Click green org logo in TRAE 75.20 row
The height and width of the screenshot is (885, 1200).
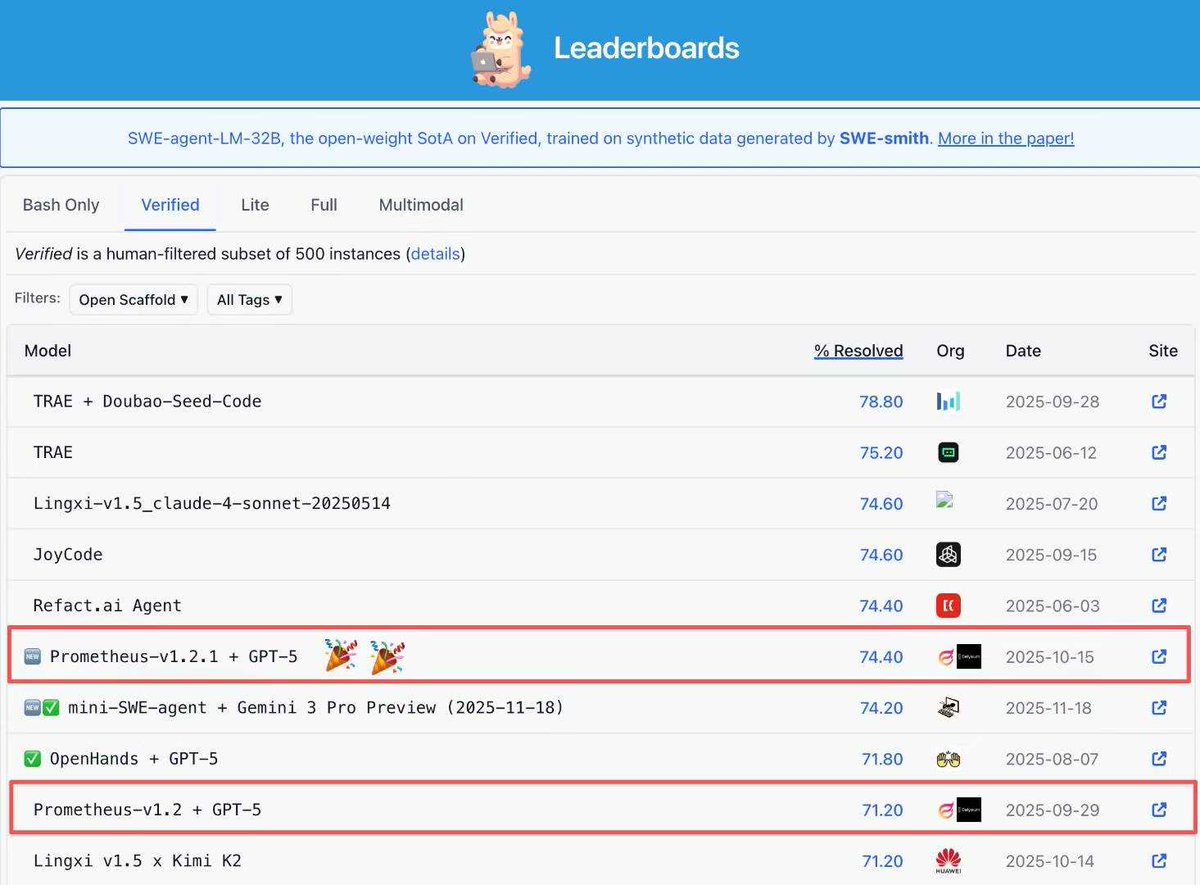point(948,452)
